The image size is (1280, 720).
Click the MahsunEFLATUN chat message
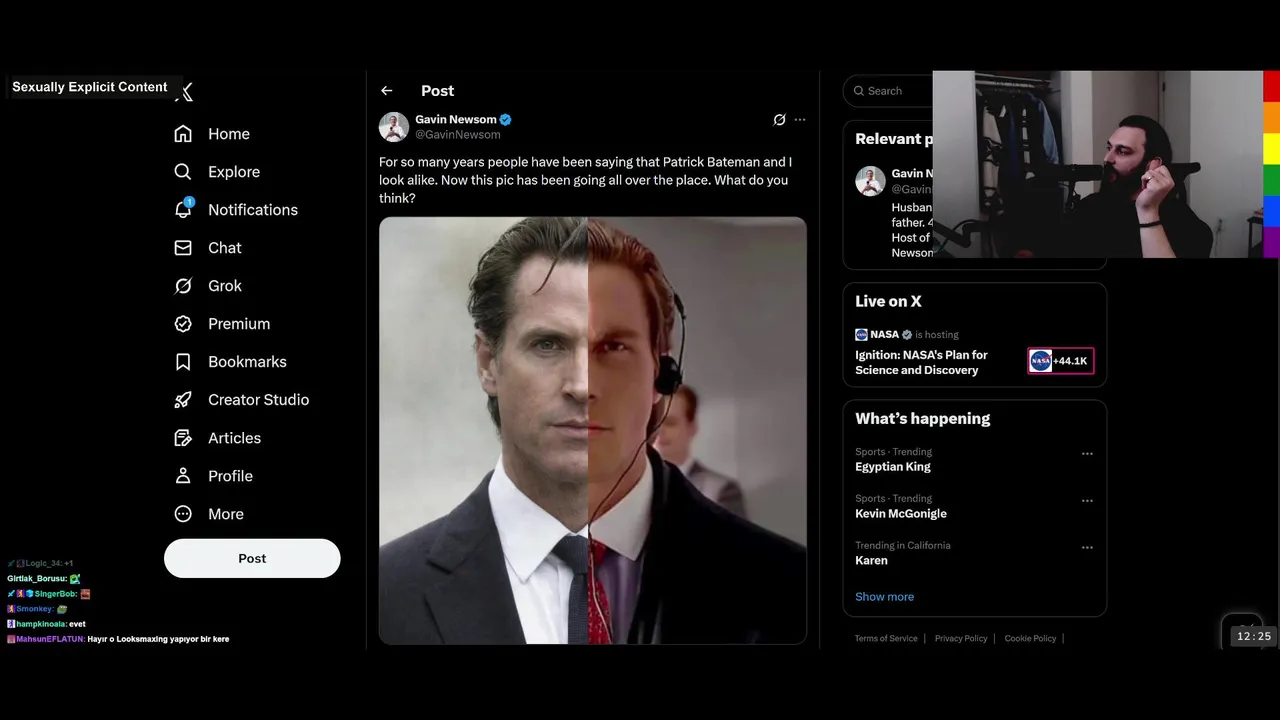pos(118,639)
